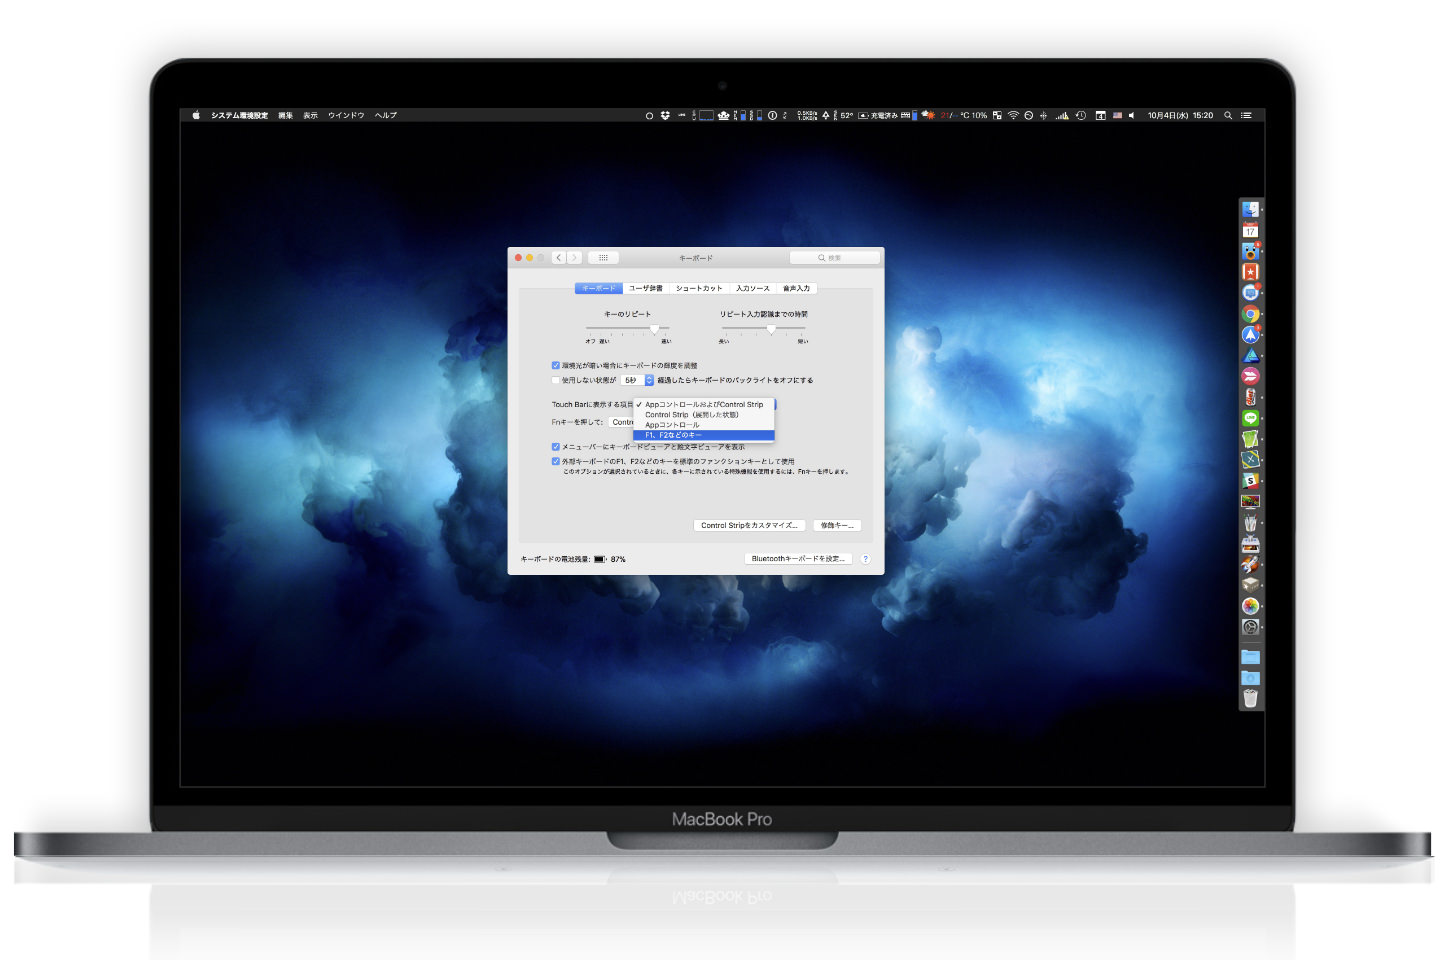The image size is (1446, 960).
Task: Go forward with the right arrow button
Action: point(574,258)
